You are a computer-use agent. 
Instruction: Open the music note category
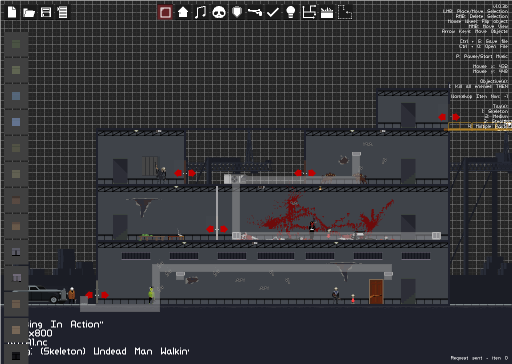tap(200, 12)
